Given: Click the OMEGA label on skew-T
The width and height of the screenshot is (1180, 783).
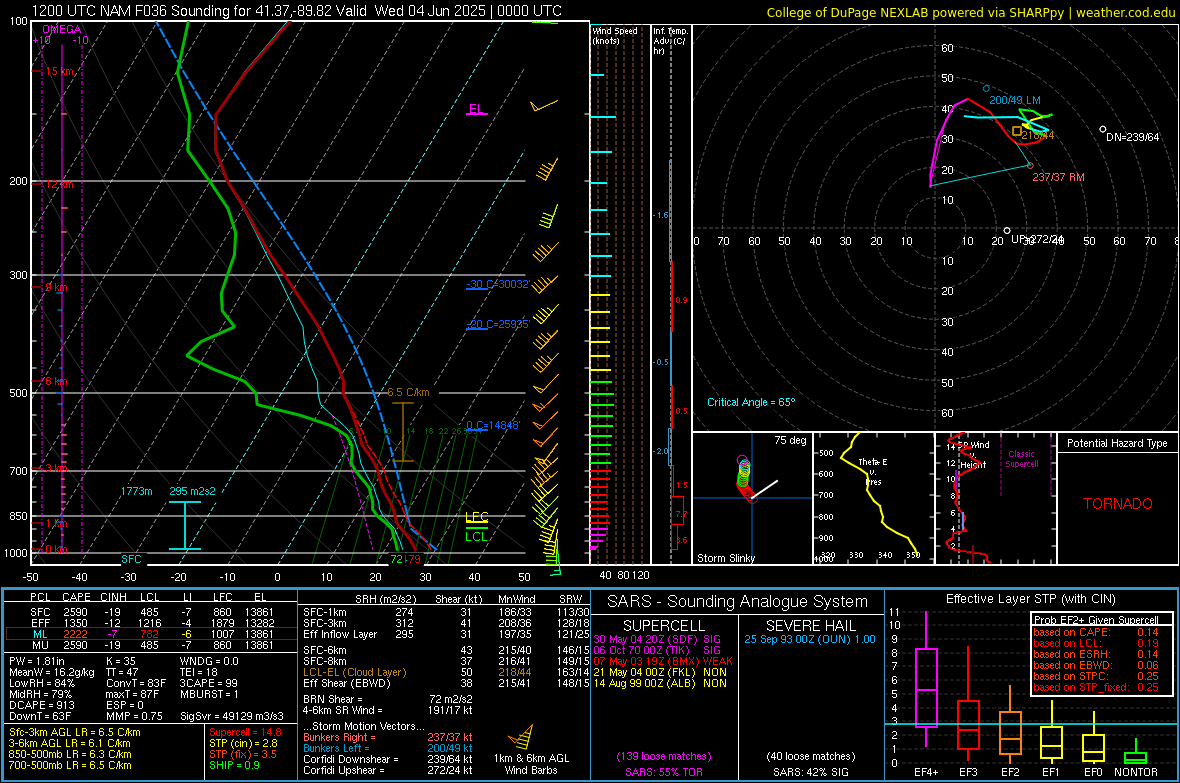Looking at the screenshot, I should [x=62, y=29].
